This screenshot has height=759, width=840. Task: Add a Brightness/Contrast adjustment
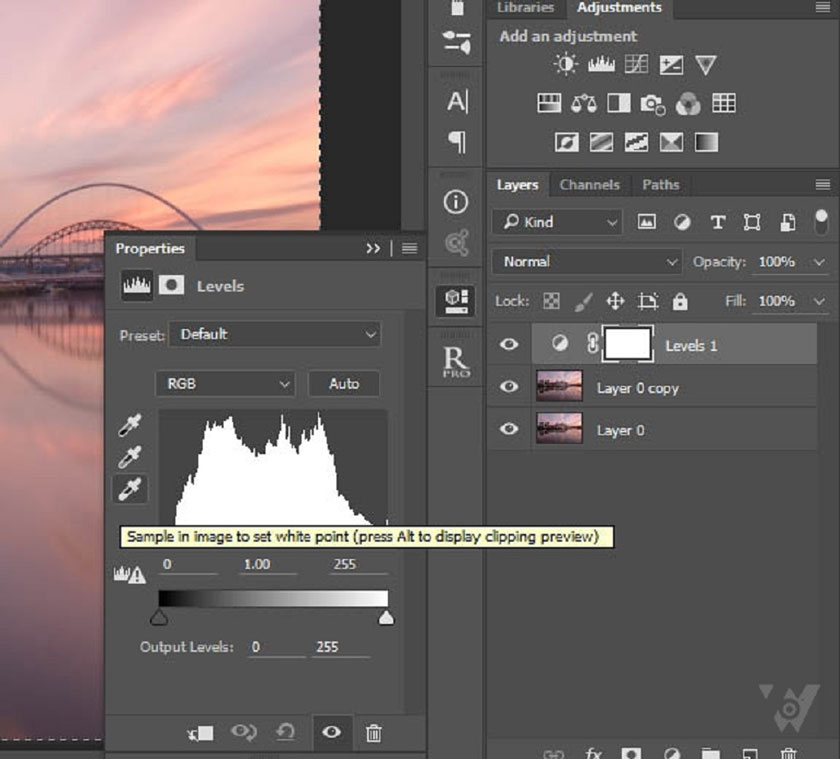coord(565,65)
